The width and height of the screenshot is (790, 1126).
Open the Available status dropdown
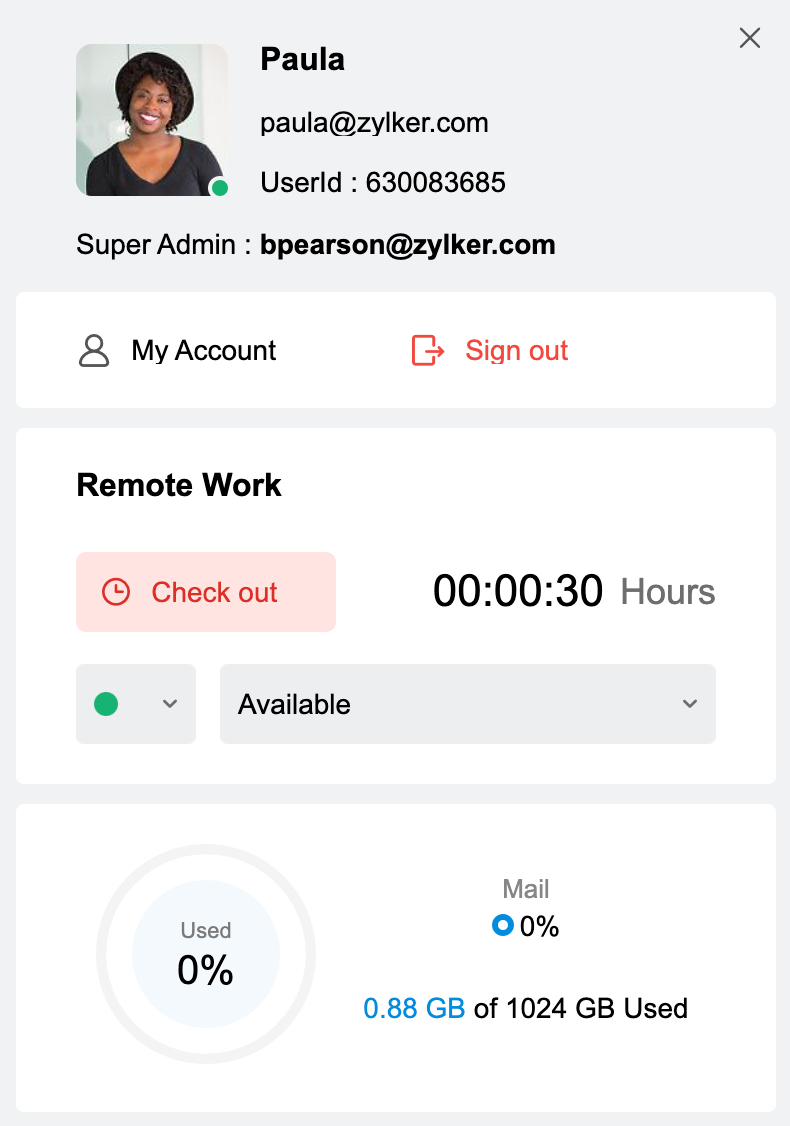point(467,704)
